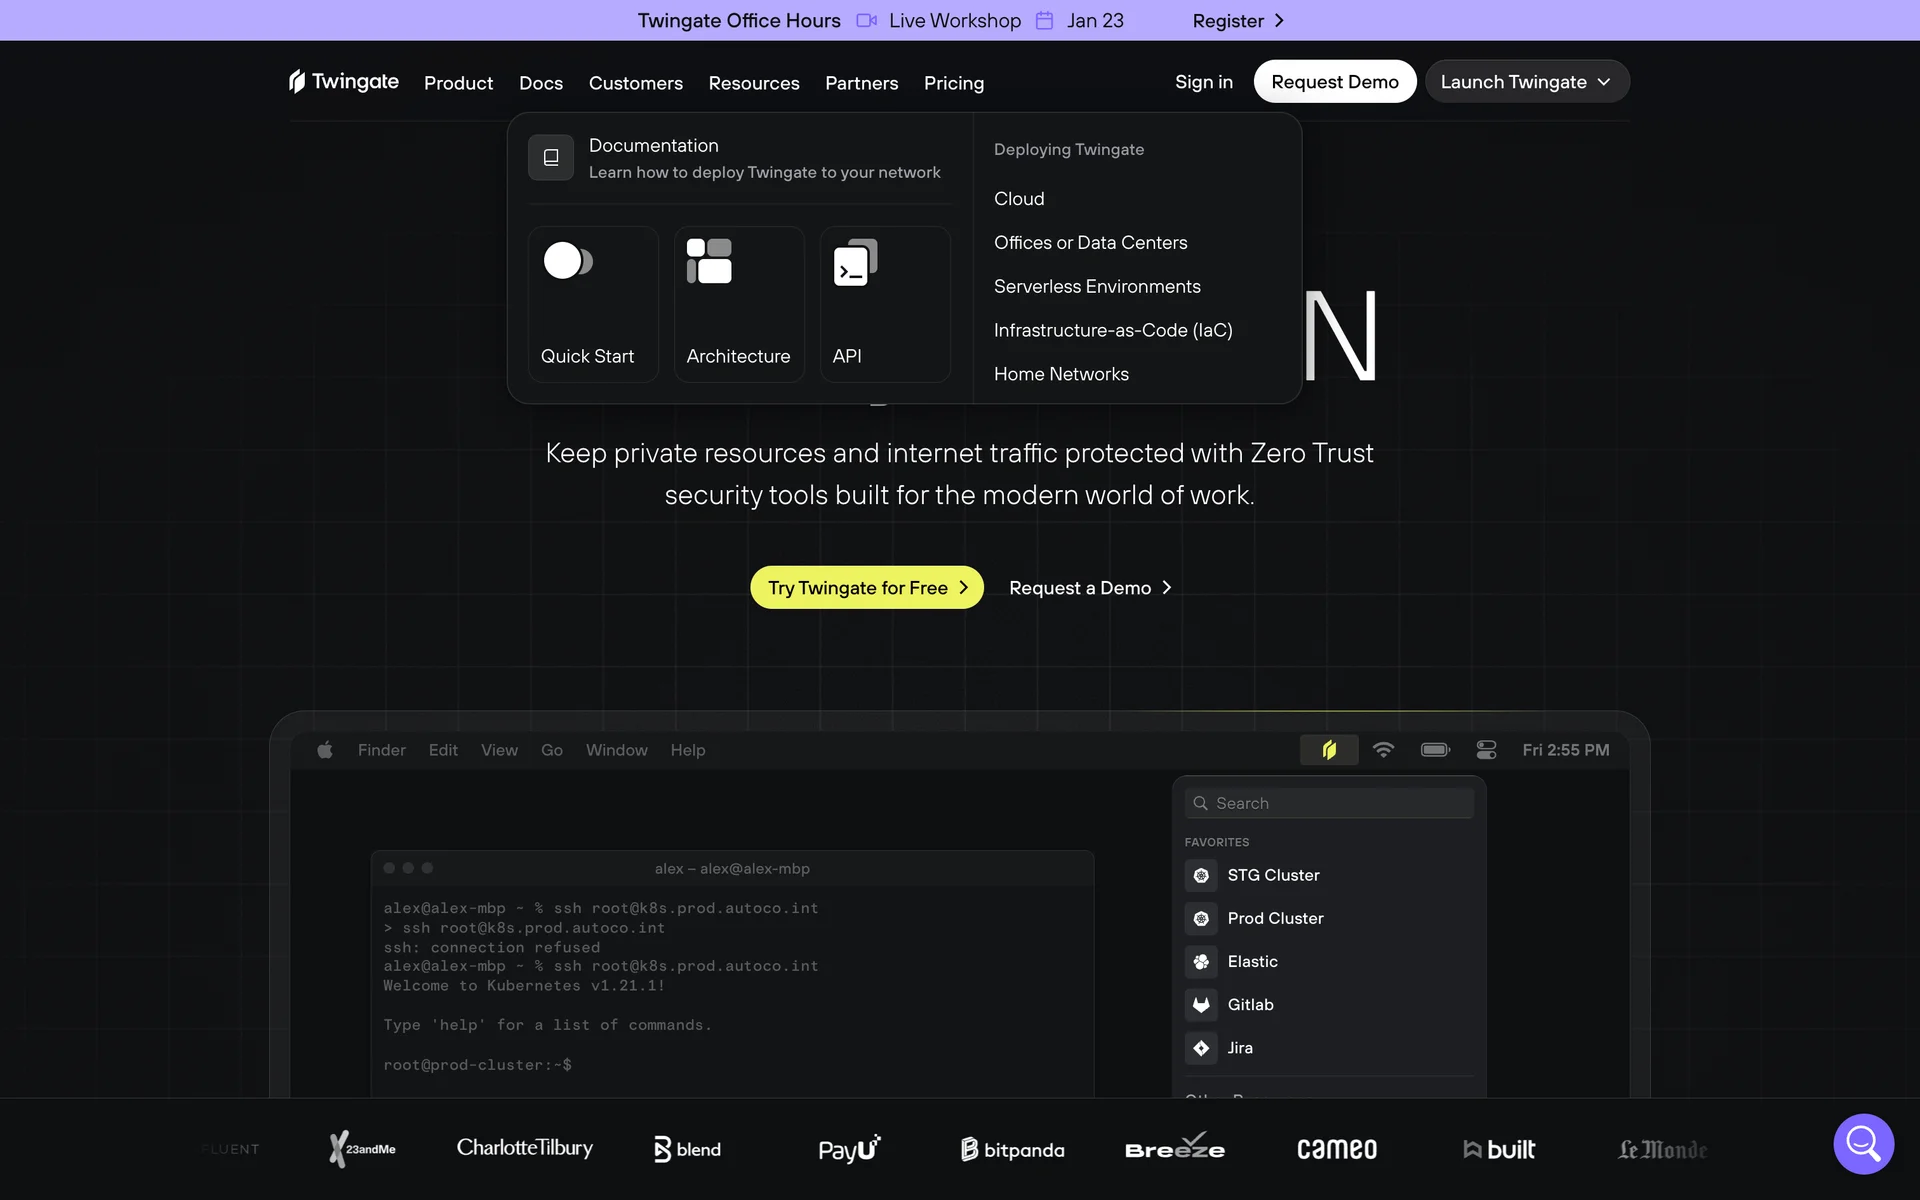Viewport: 1920px width, 1200px height.
Task: Open the Serverless Environments link
Action: 1096,287
